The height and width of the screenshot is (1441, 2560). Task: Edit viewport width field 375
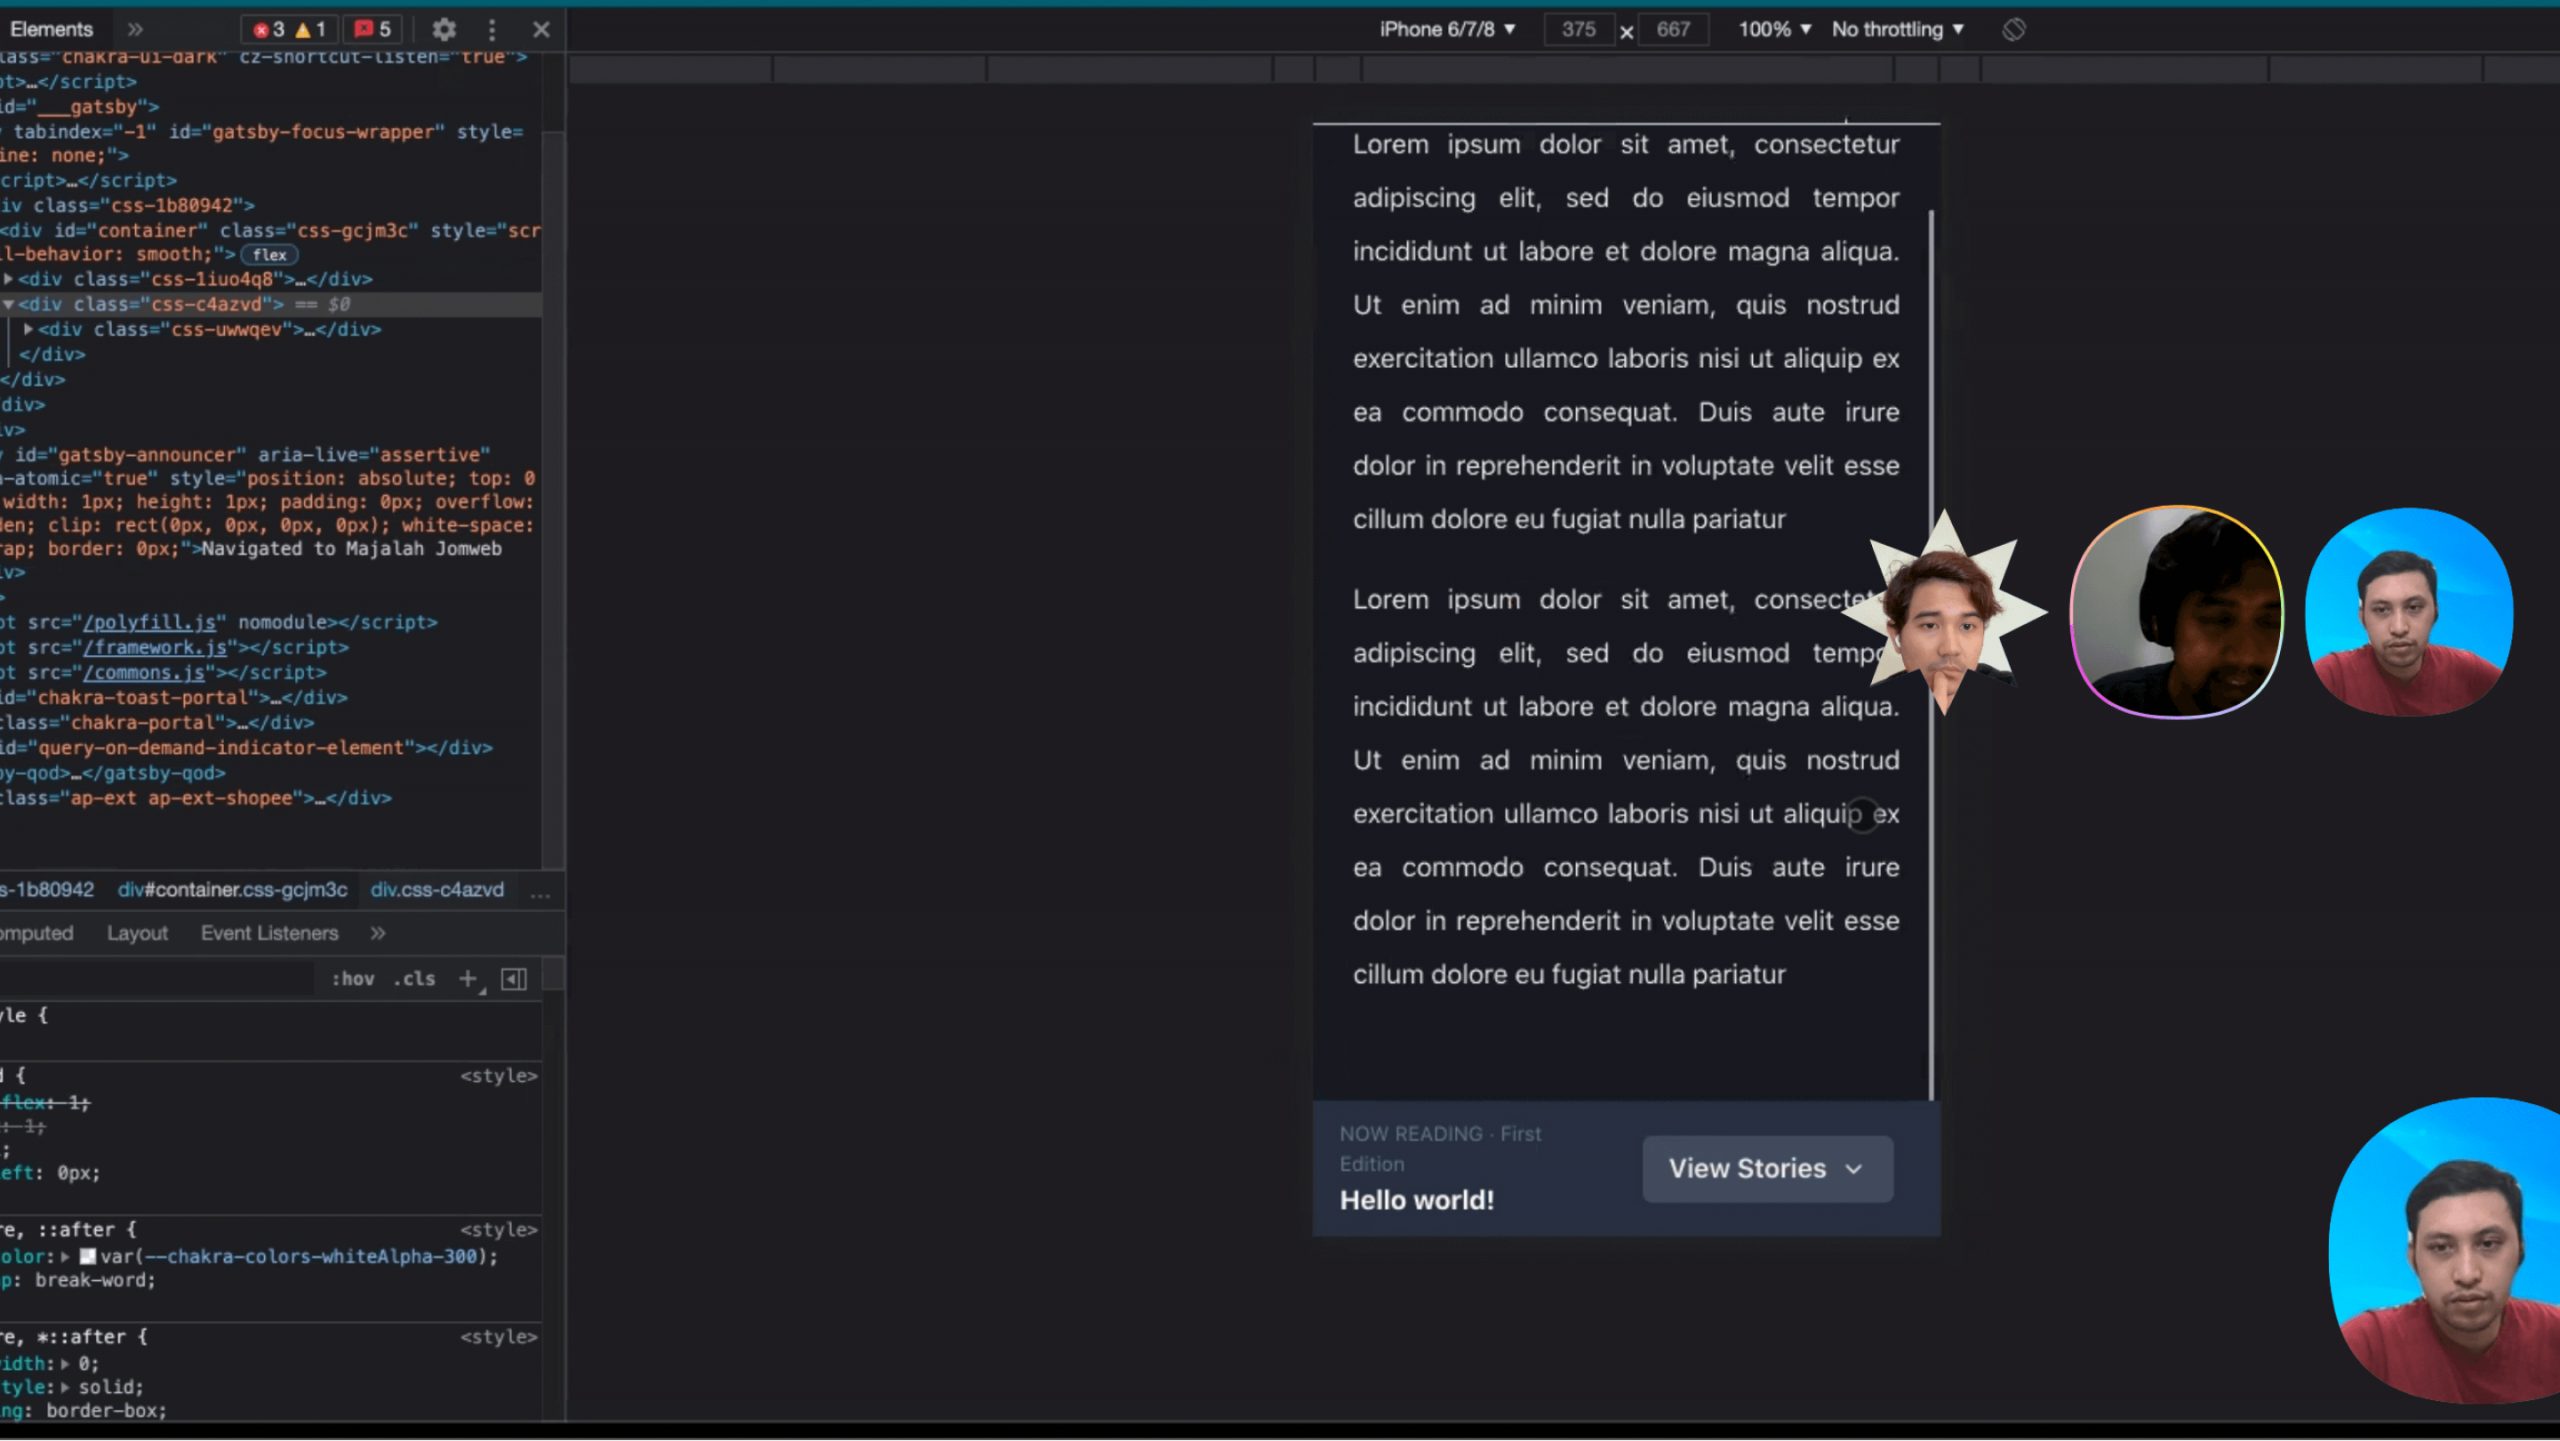pos(1578,29)
